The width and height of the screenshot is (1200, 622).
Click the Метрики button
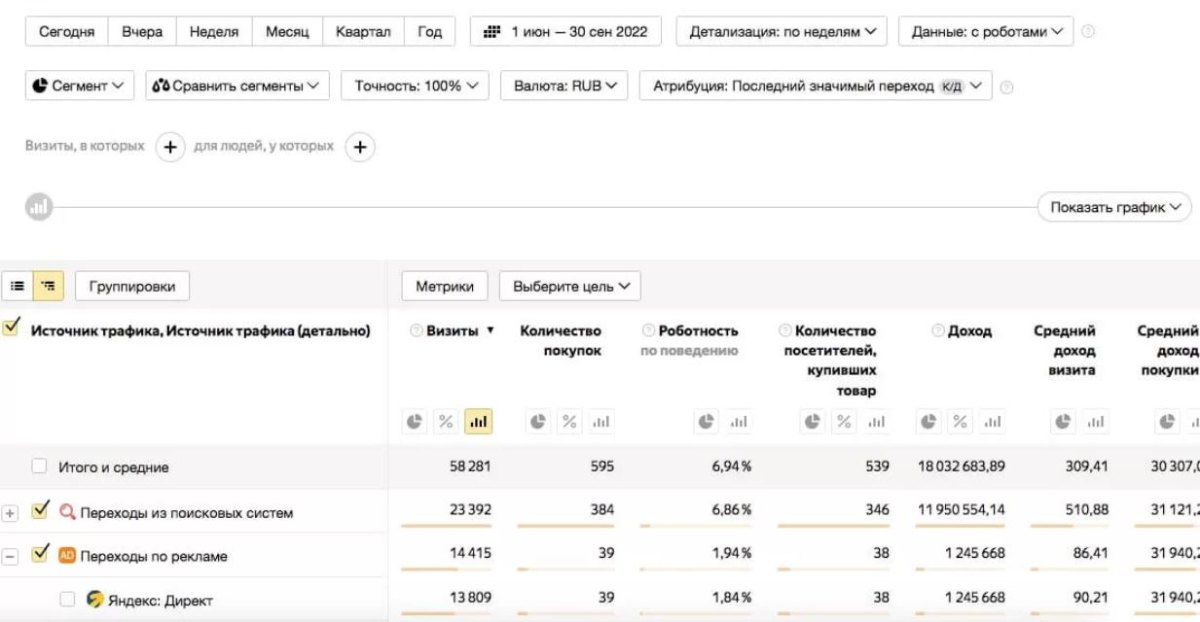coord(445,286)
